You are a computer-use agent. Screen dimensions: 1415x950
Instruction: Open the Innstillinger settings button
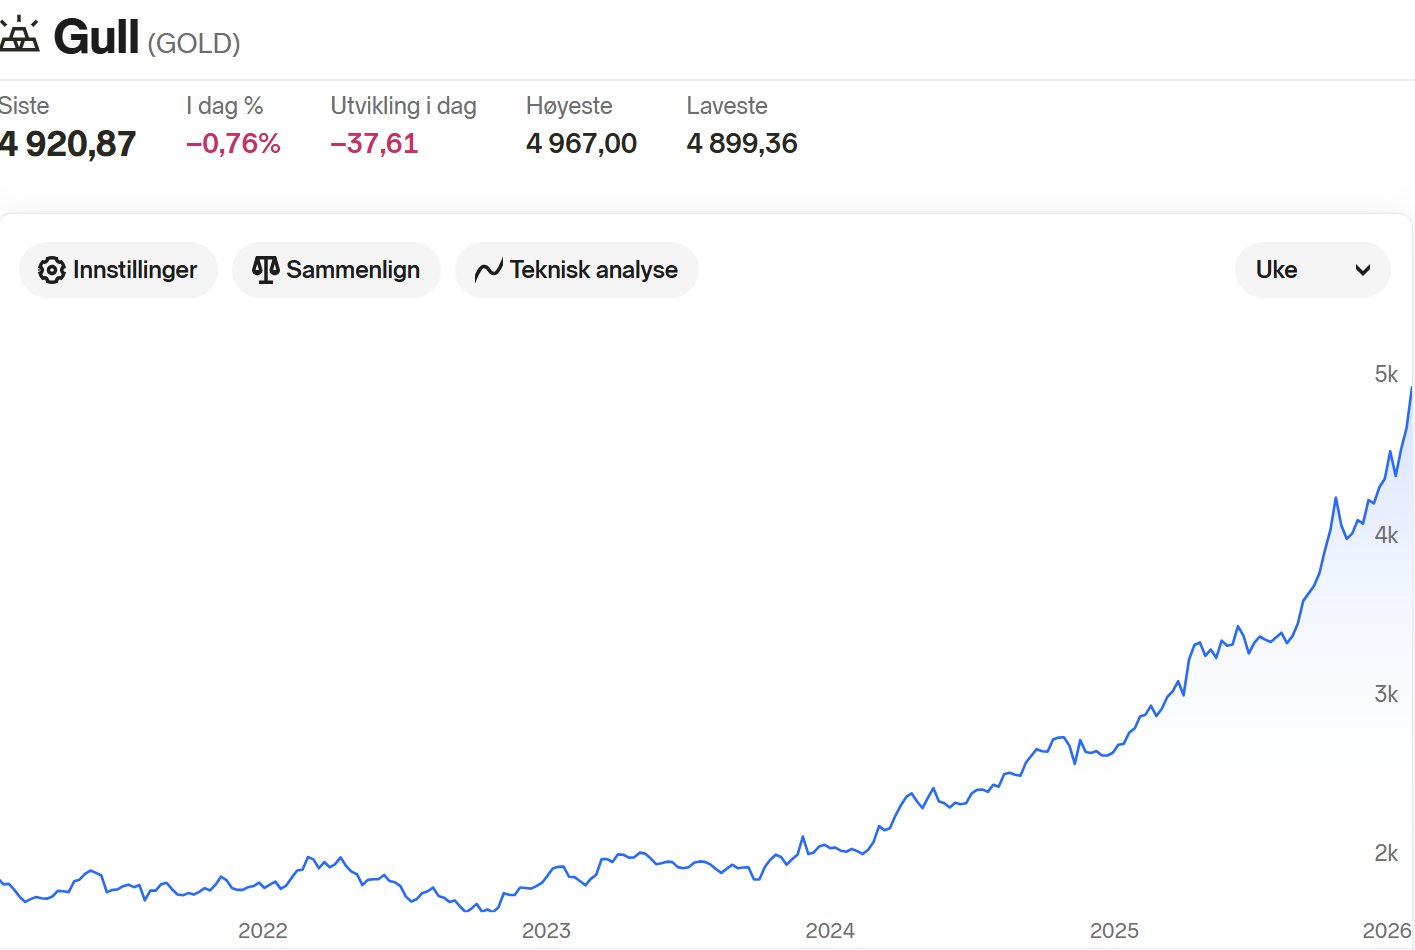pos(118,270)
